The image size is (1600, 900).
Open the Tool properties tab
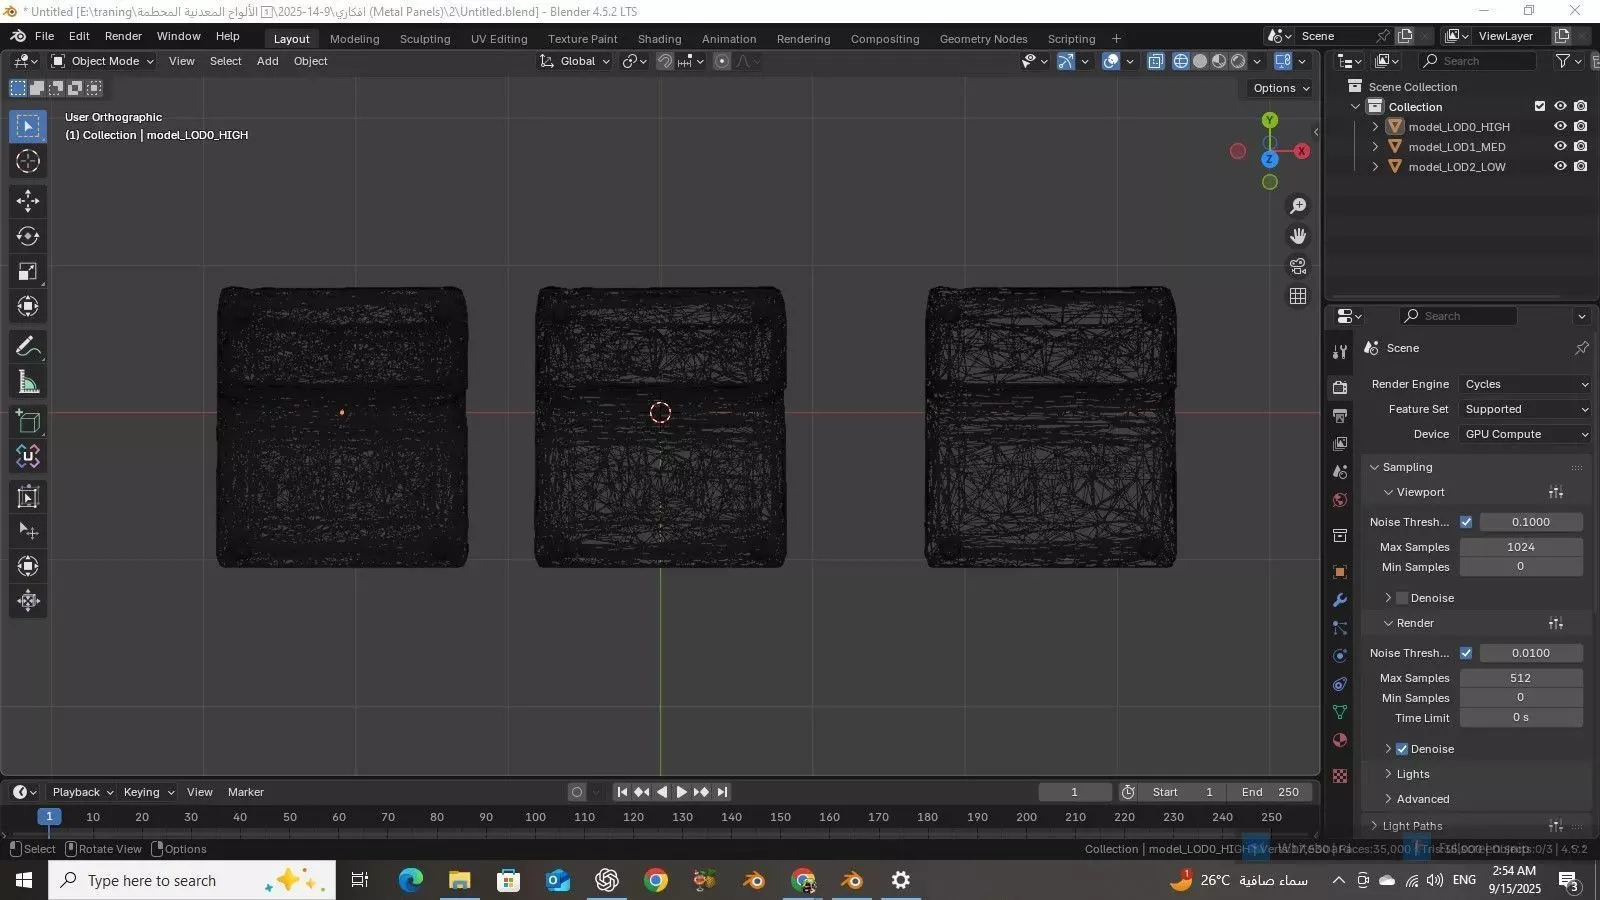point(1340,352)
